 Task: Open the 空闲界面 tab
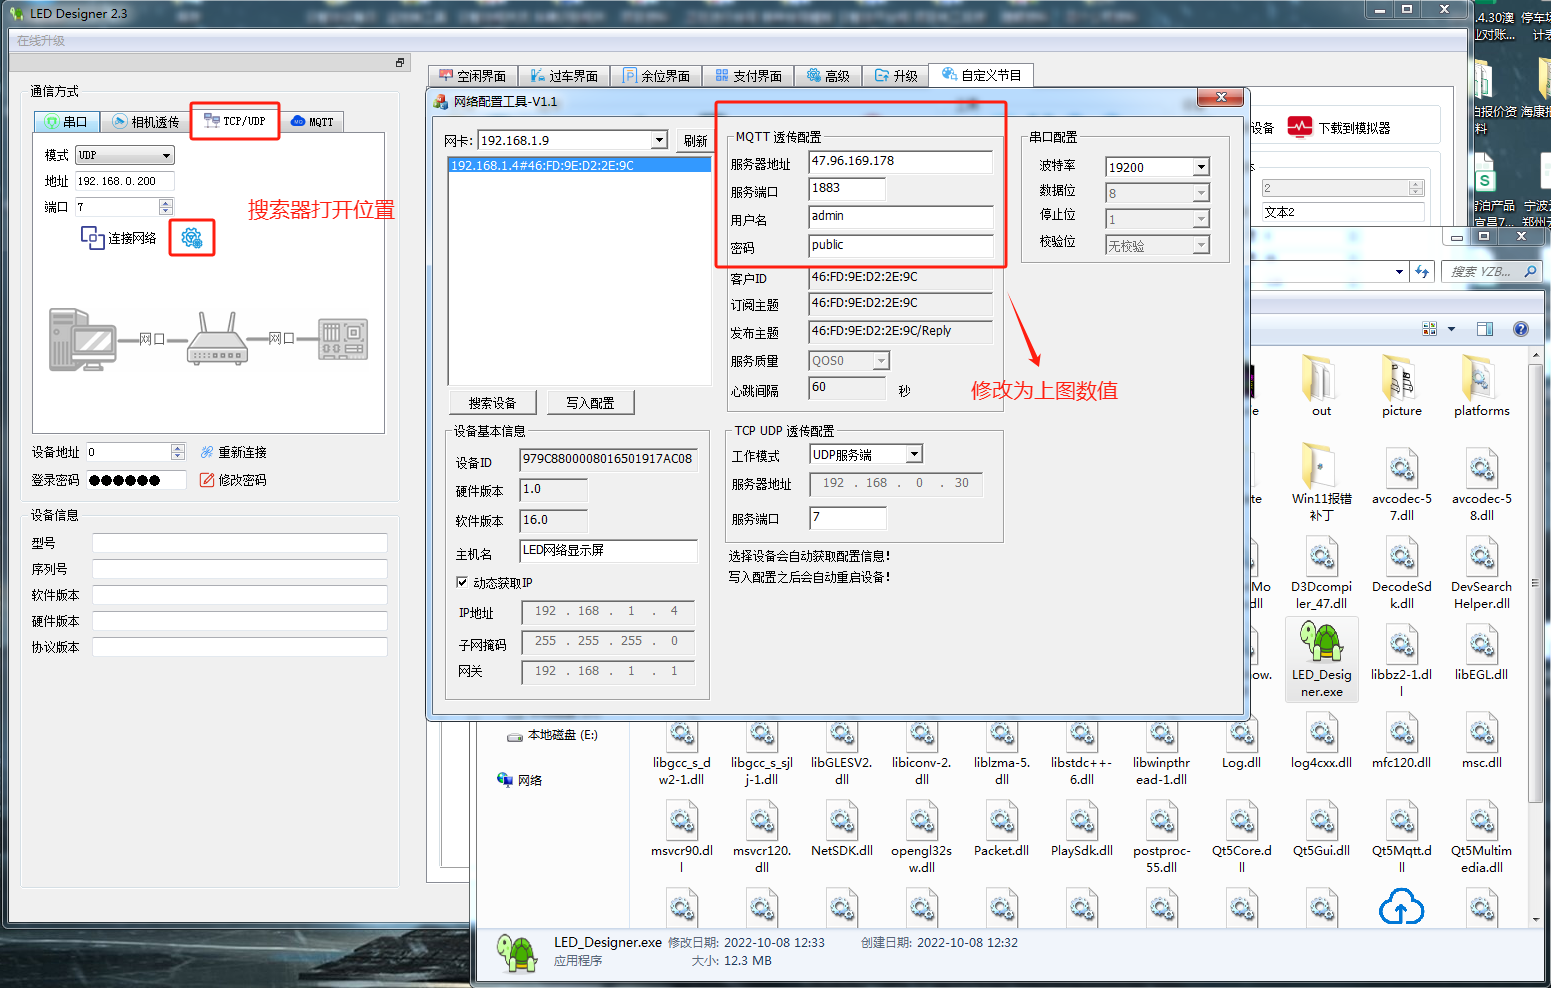473,76
